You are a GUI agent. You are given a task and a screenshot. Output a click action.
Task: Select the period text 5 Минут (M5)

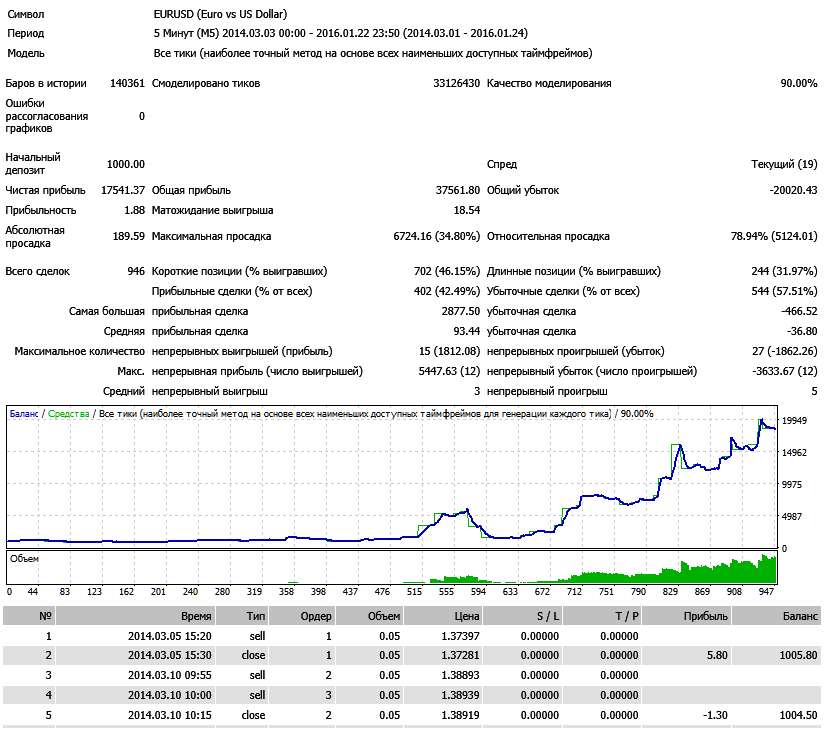coord(186,33)
